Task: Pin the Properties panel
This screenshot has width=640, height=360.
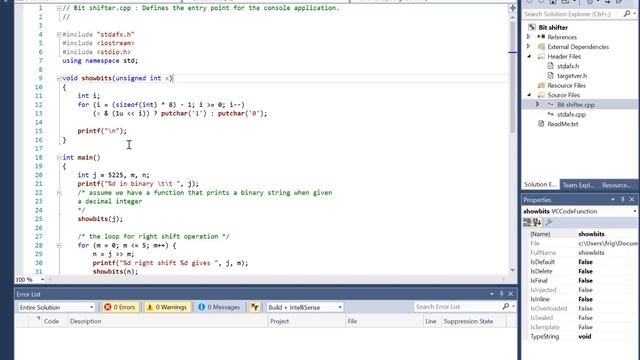Action: [622, 200]
